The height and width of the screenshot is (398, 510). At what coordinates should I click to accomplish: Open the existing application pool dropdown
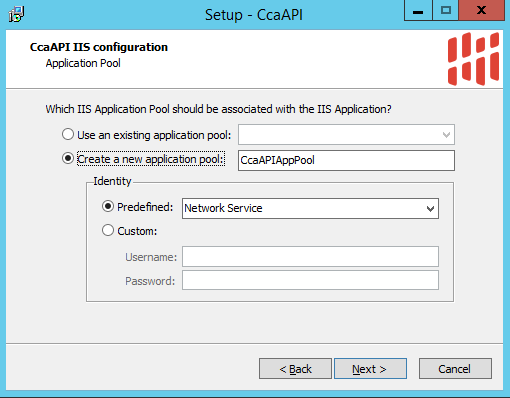346,135
